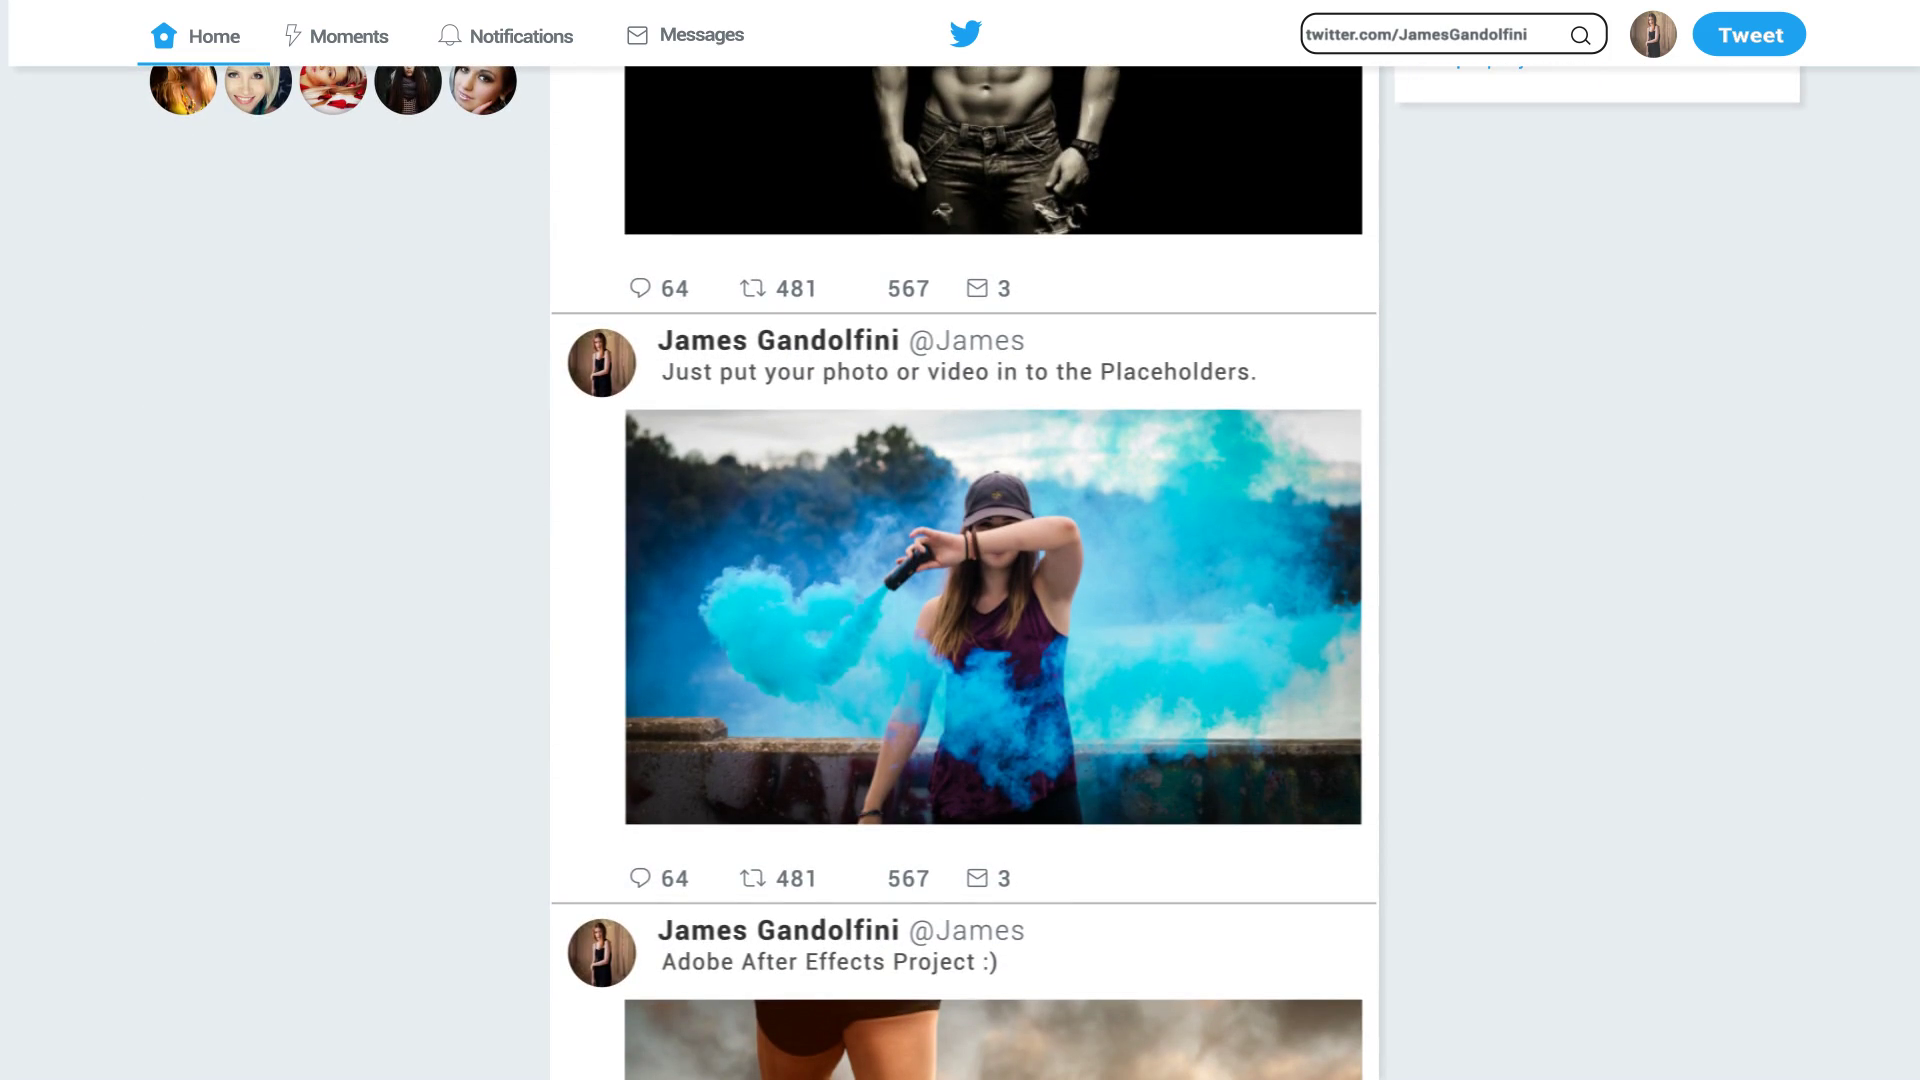Image resolution: width=1920 pixels, height=1080 pixels.
Task: Open the Moments tab
Action: [x=337, y=36]
